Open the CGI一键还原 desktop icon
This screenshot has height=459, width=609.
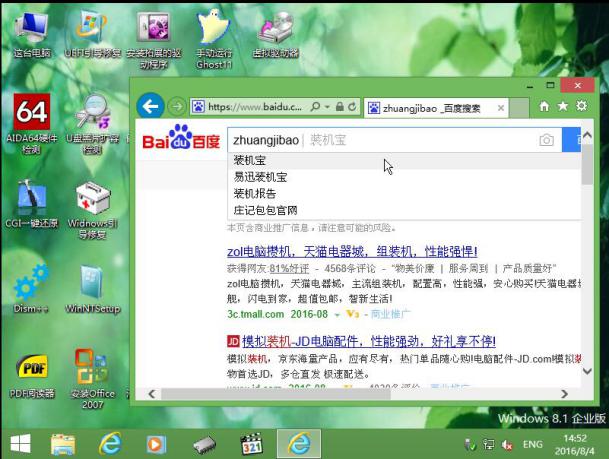(31, 203)
